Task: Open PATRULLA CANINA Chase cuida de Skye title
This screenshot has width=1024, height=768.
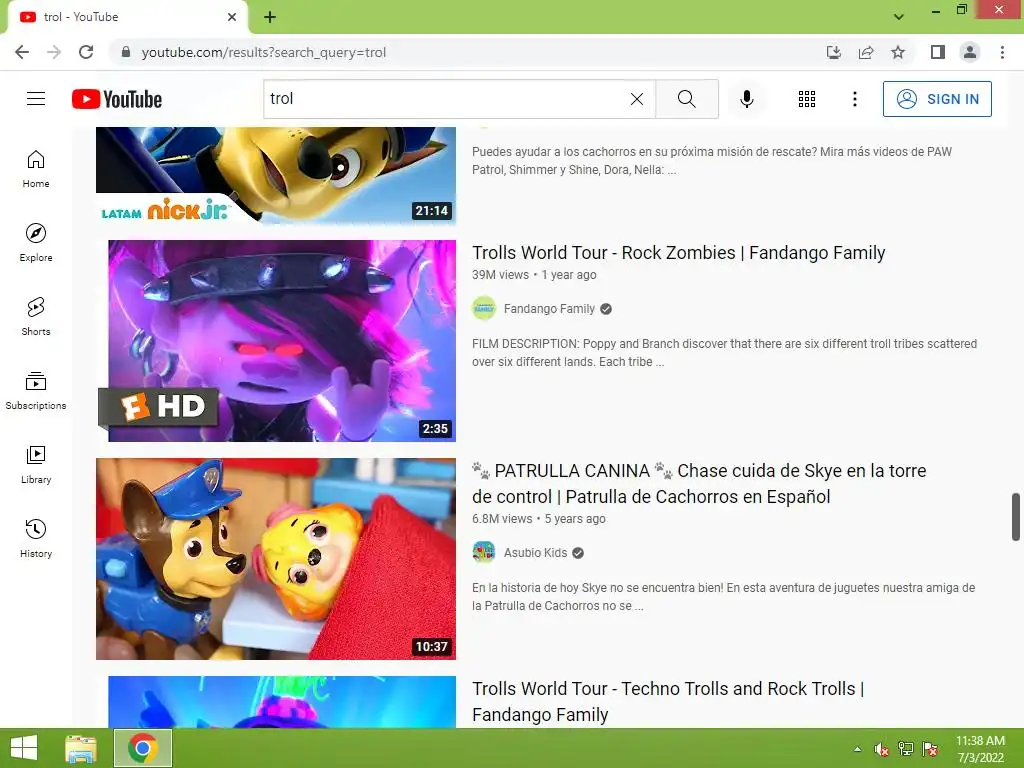Action: [699, 483]
